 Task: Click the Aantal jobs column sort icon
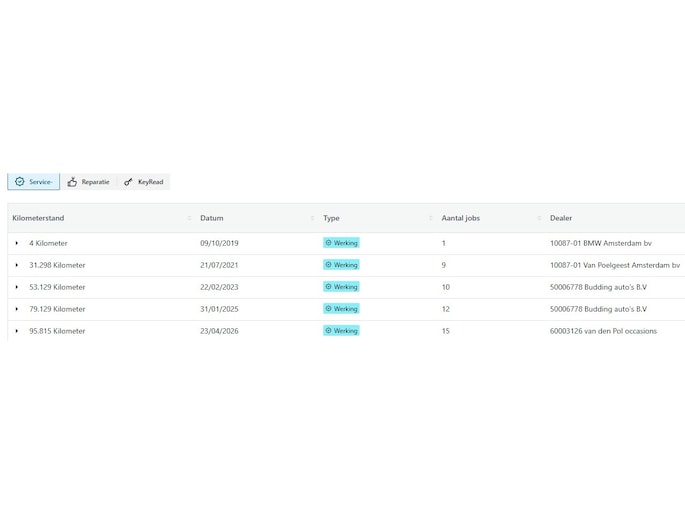[x=539, y=218]
